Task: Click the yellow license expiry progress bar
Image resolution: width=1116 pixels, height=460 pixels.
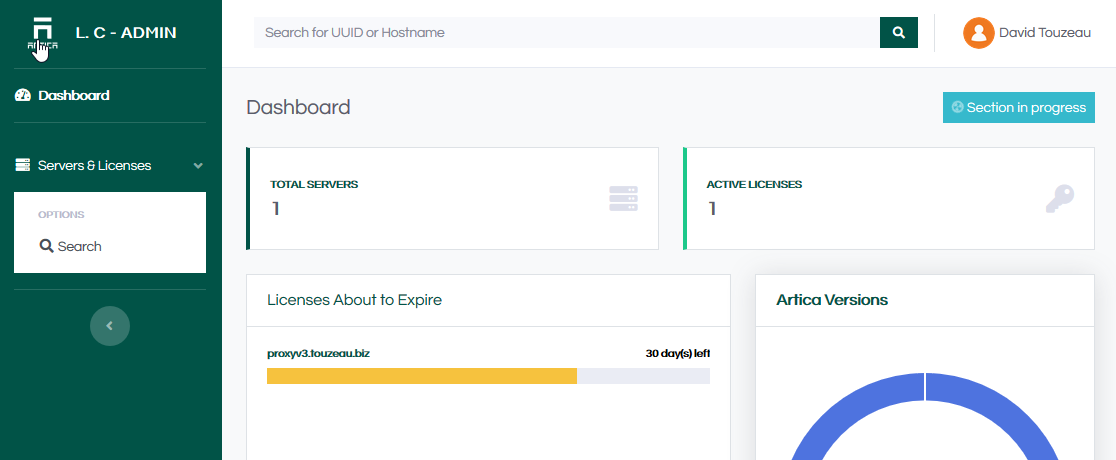Action: [x=422, y=376]
